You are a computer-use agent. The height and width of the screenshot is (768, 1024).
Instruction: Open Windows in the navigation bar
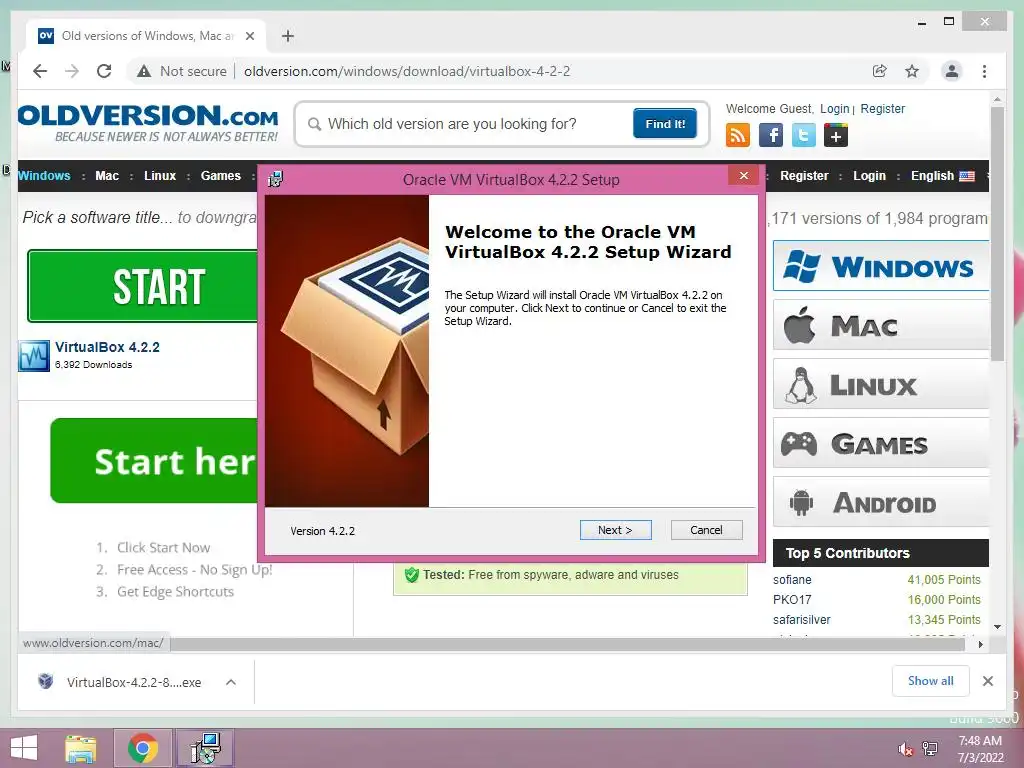point(44,175)
